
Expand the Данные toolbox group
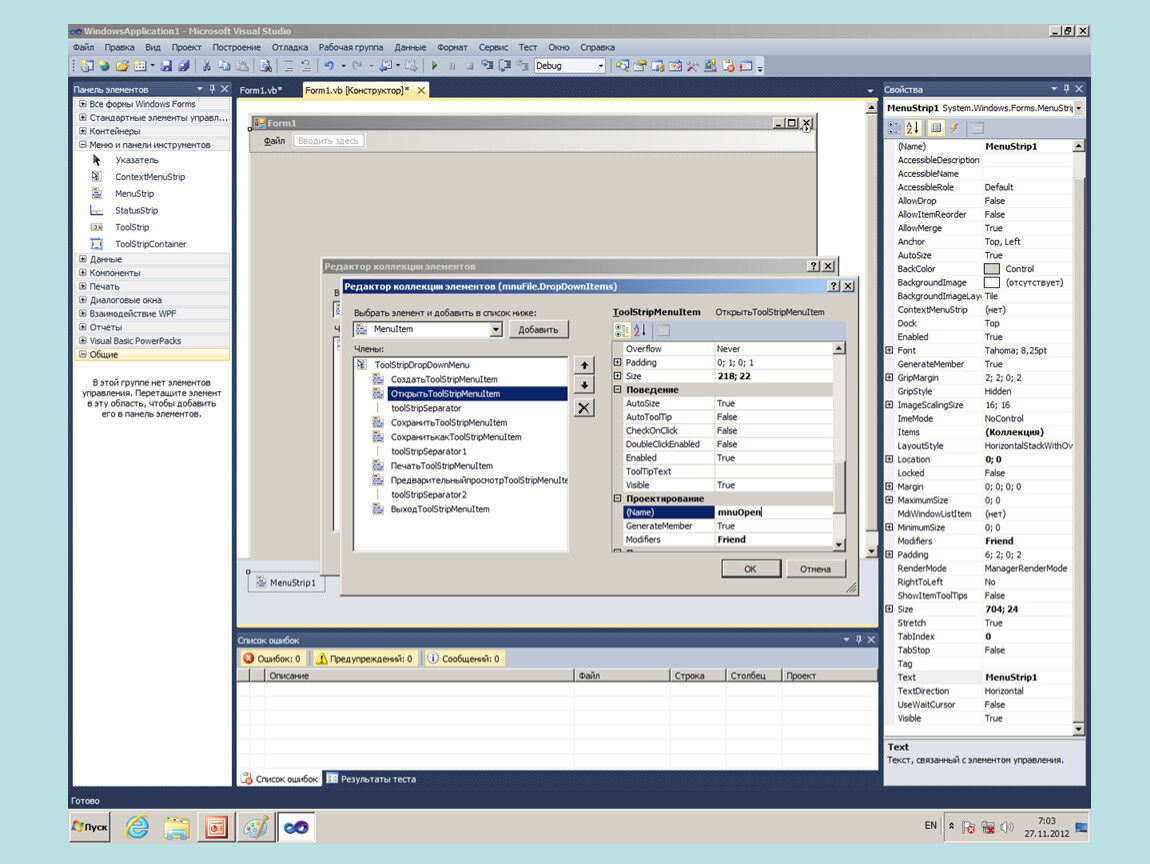pyautogui.click(x=83, y=259)
